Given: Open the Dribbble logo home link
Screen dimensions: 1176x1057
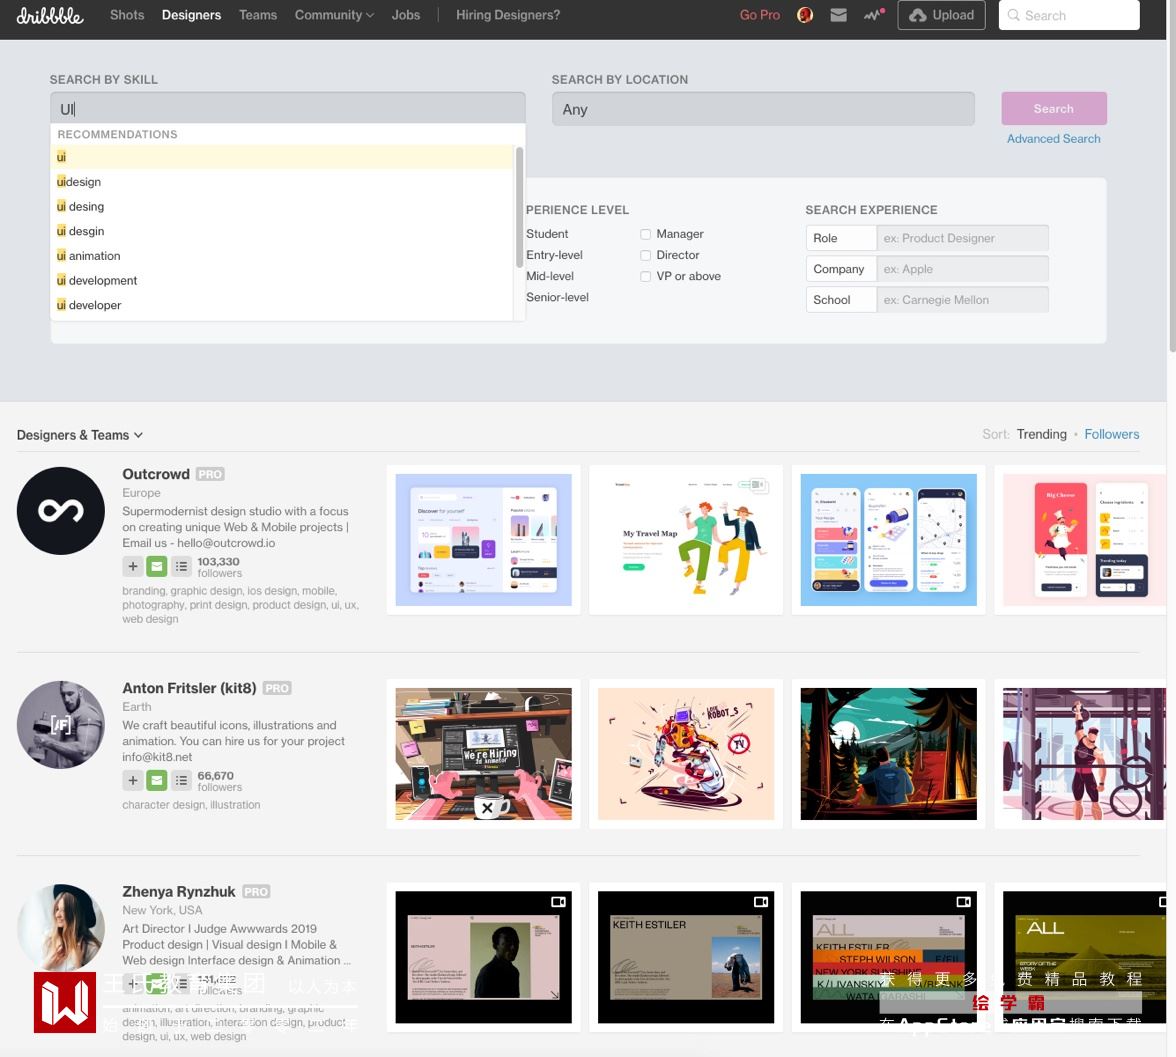Looking at the screenshot, I should (50, 16).
